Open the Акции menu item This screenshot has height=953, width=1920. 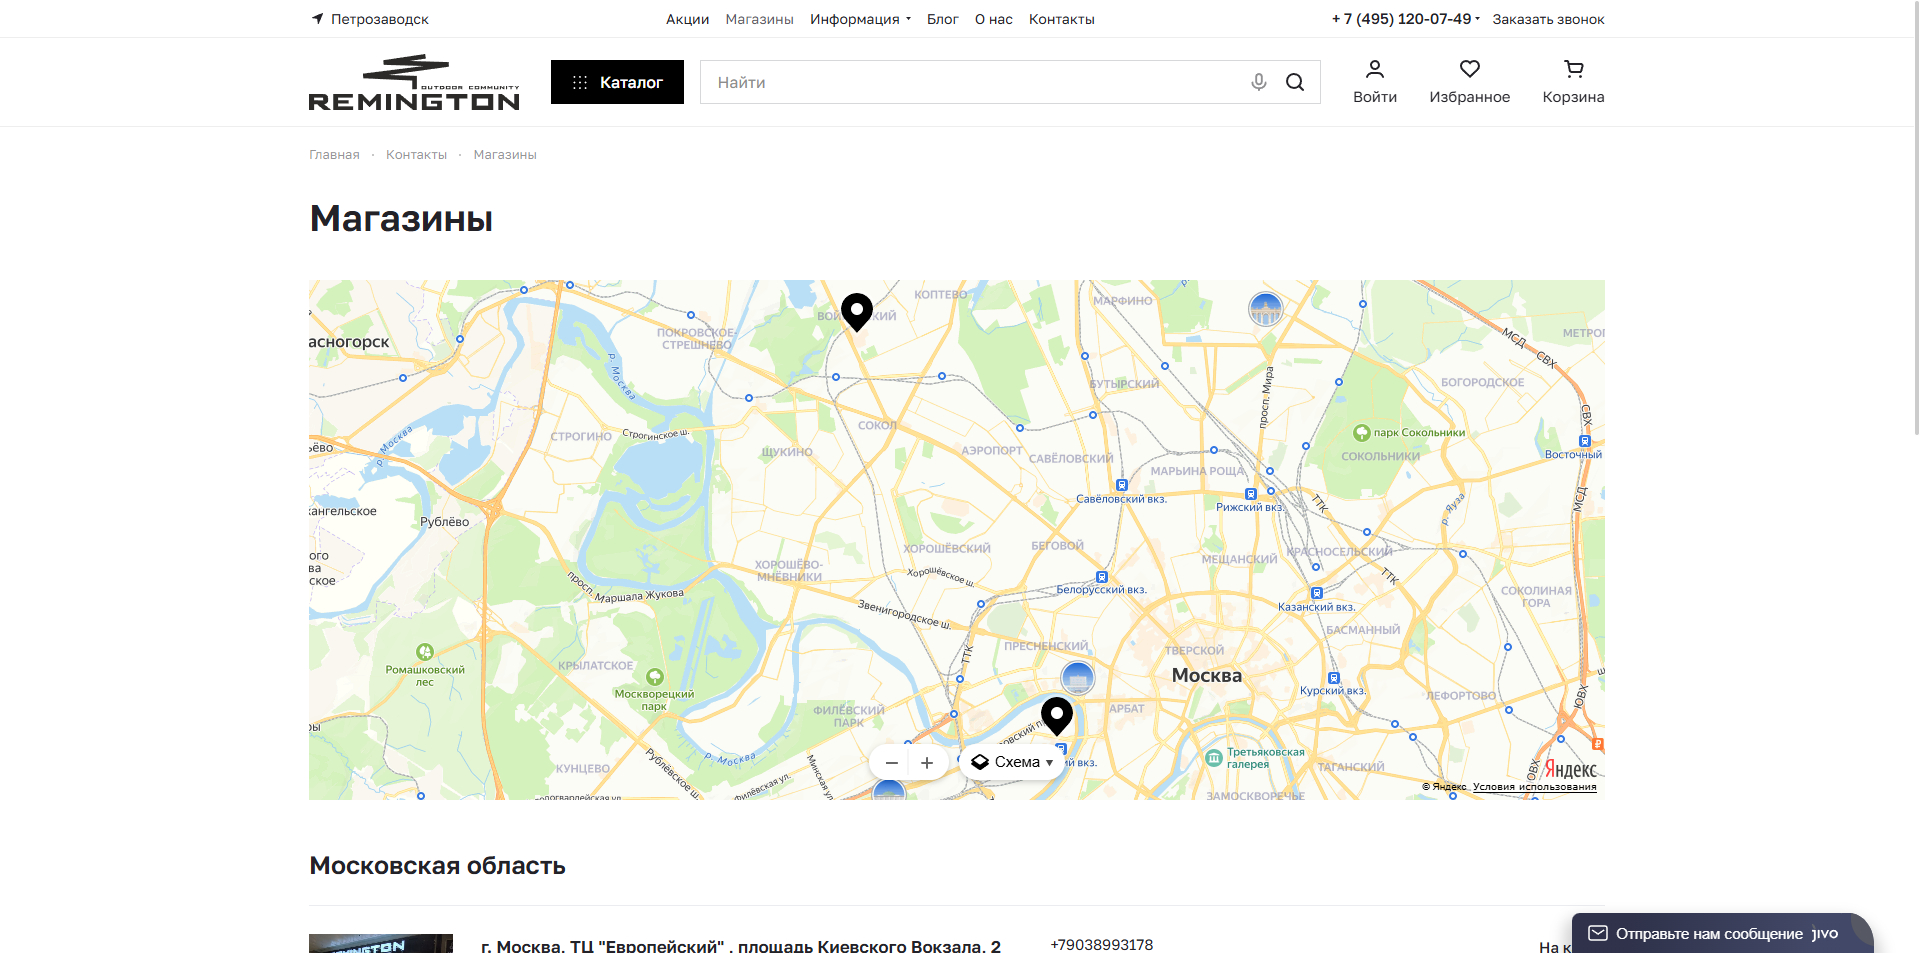coord(687,19)
